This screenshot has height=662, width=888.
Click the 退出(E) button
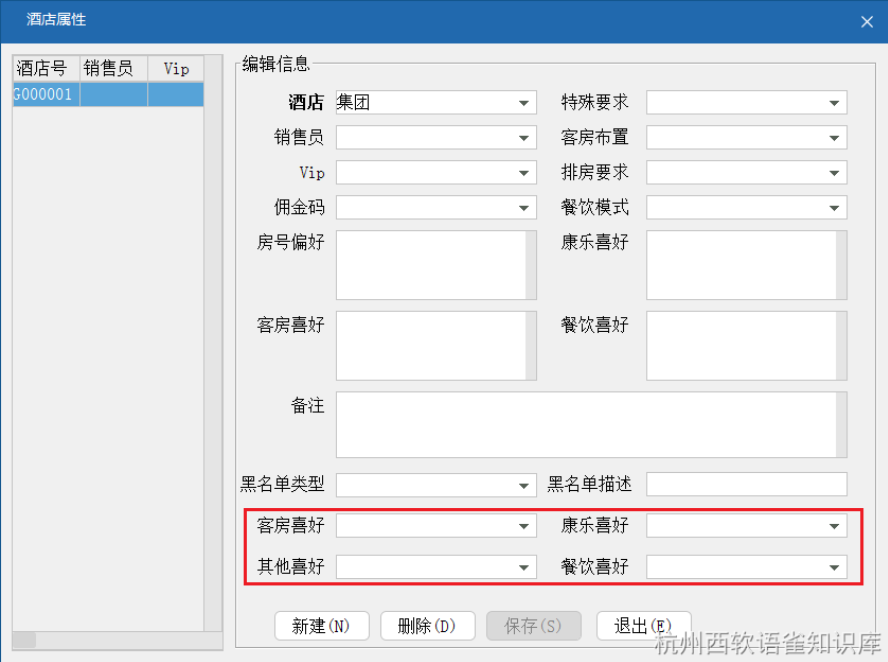coord(644,626)
